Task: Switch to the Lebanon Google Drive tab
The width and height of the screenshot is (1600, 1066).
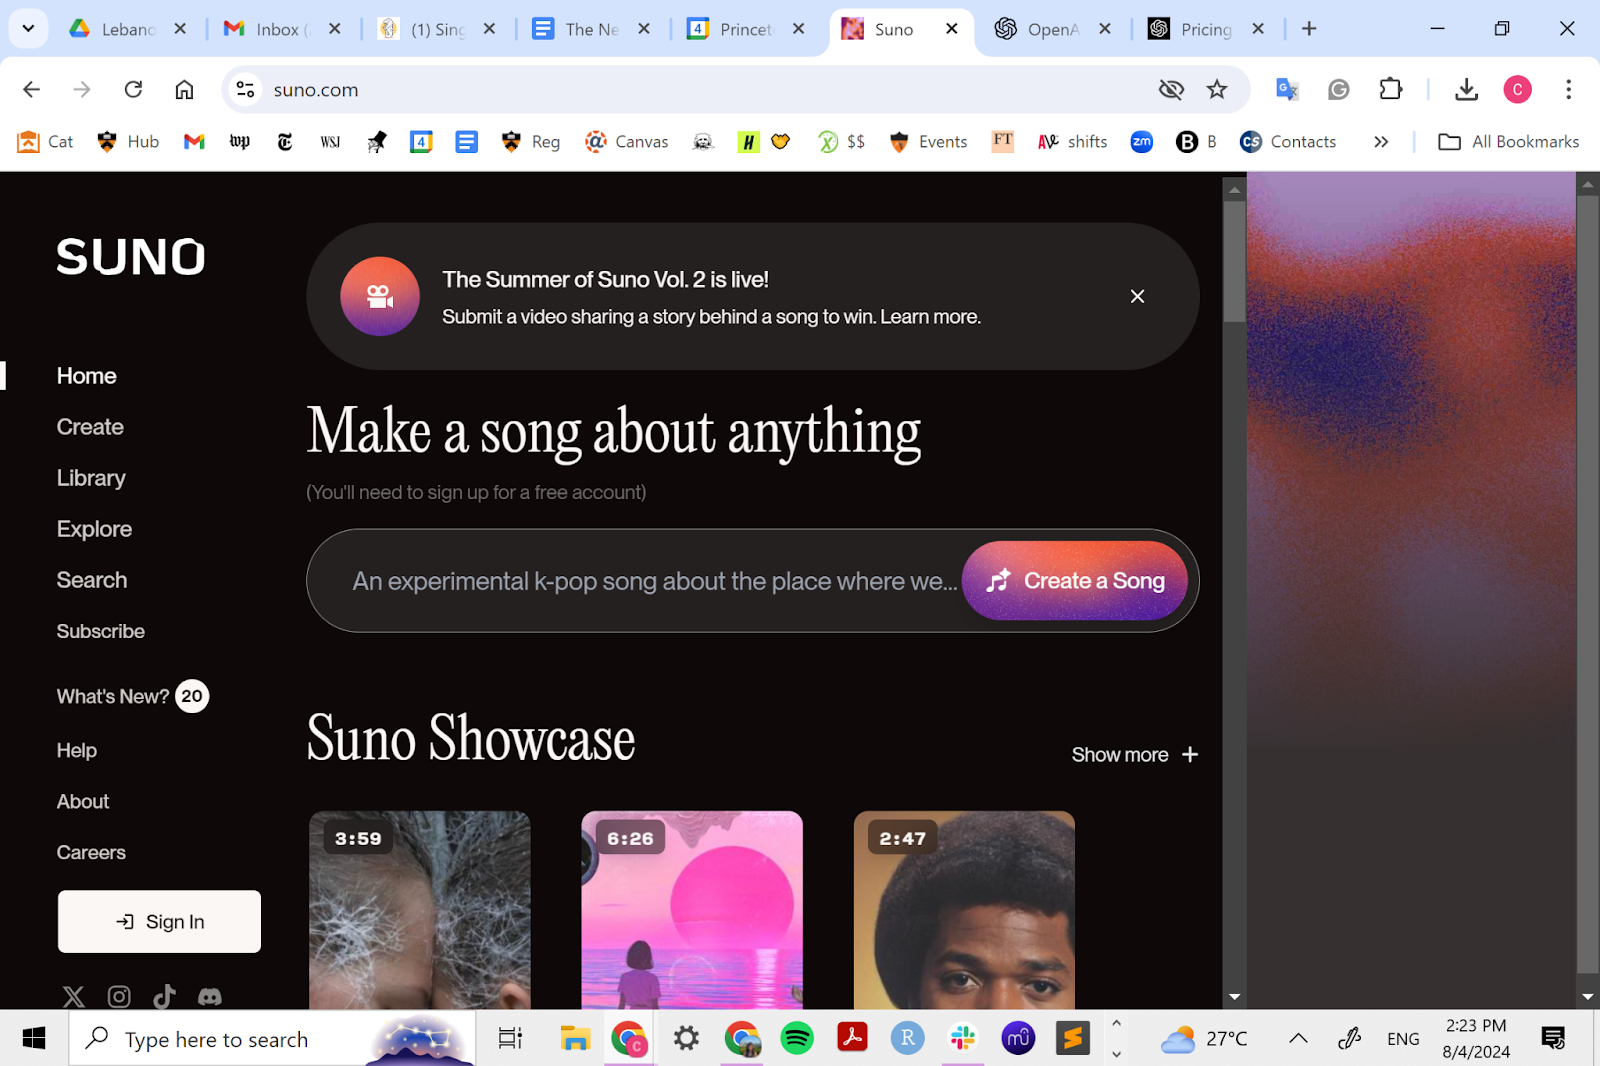Action: point(128,29)
